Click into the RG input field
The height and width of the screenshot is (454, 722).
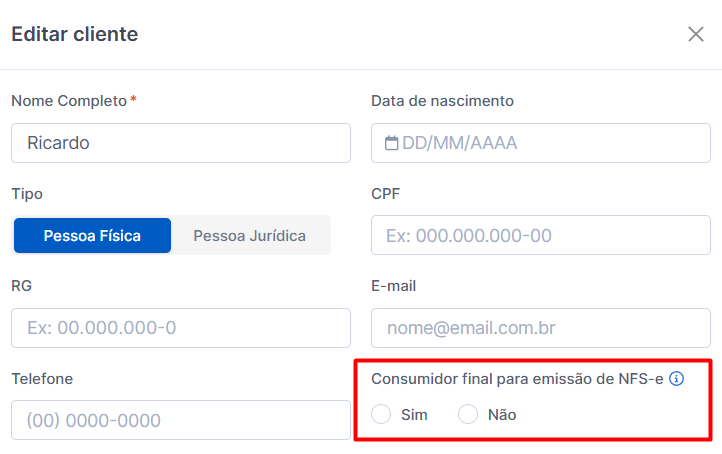(x=180, y=328)
